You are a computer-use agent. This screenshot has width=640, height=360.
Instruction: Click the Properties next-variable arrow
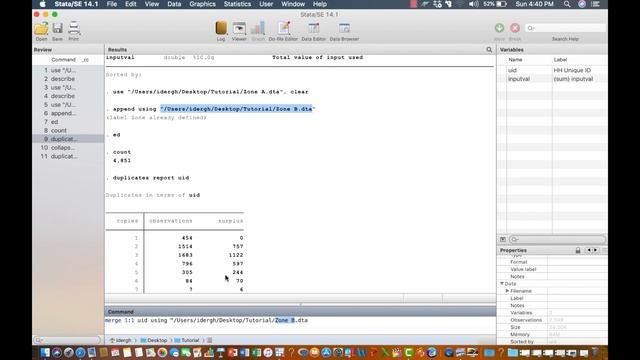pyautogui.click(x=596, y=250)
